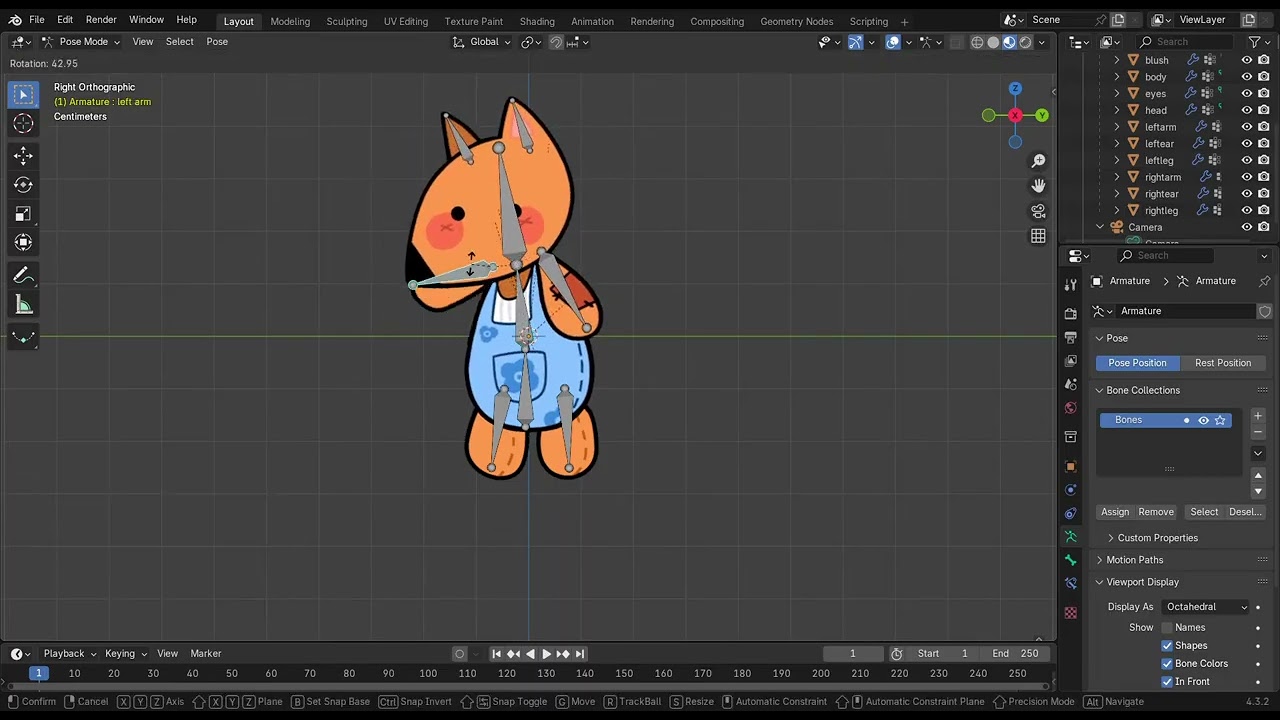
Task: Choose the Move tool in toolbar
Action: (x=23, y=156)
